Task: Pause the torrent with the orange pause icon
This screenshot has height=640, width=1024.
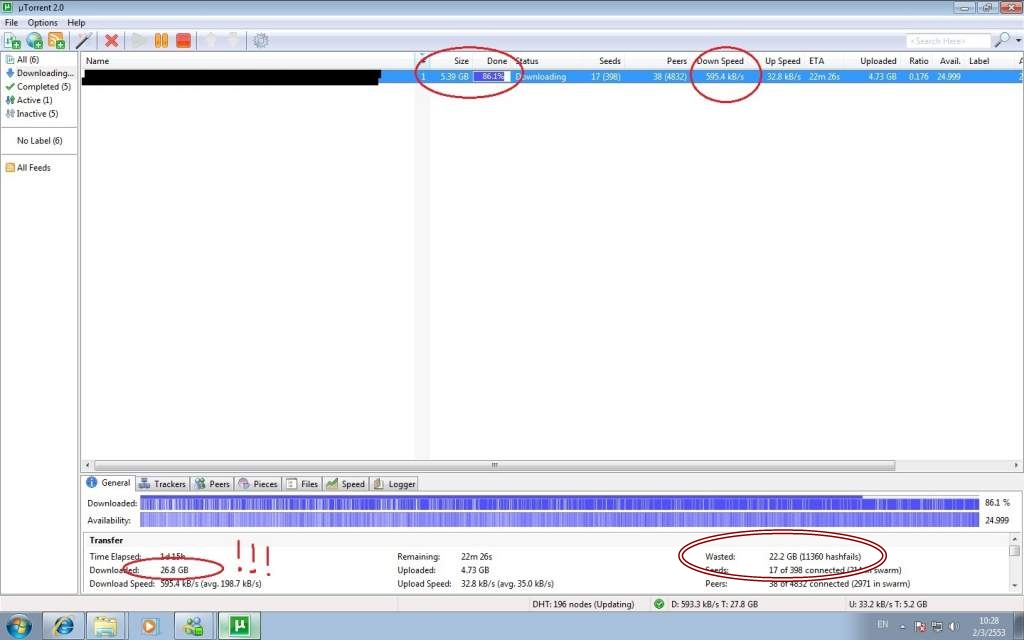Action: pyautogui.click(x=161, y=40)
